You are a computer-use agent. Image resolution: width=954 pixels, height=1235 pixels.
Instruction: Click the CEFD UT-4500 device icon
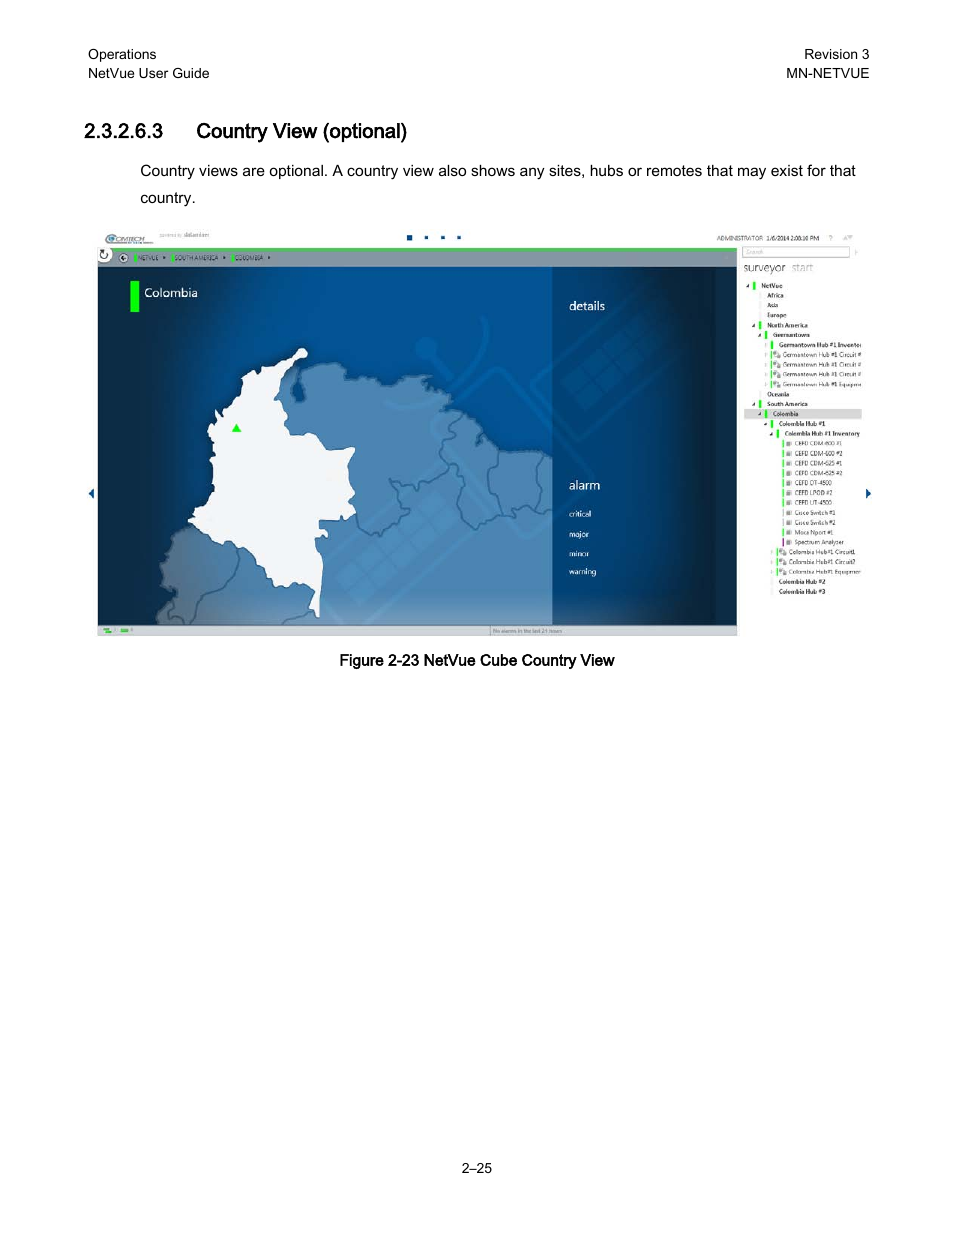pos(789,503)
